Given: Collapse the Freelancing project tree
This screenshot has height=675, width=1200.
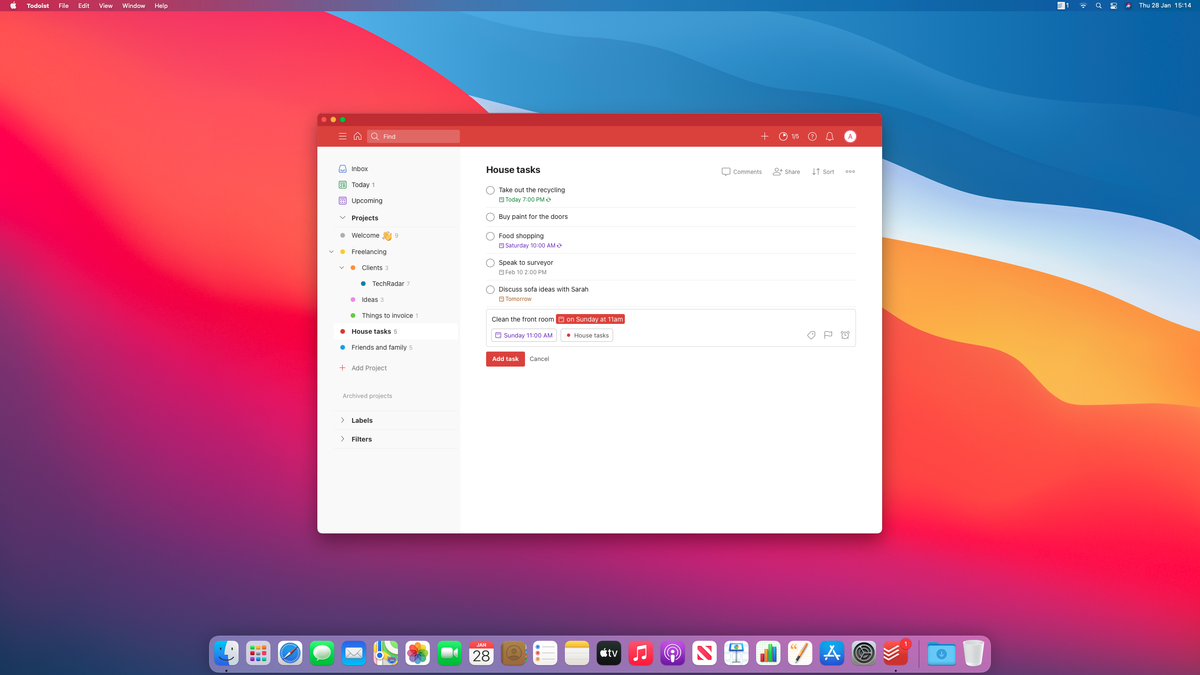Looking at the screenshot, I should [x=331, y=251].
